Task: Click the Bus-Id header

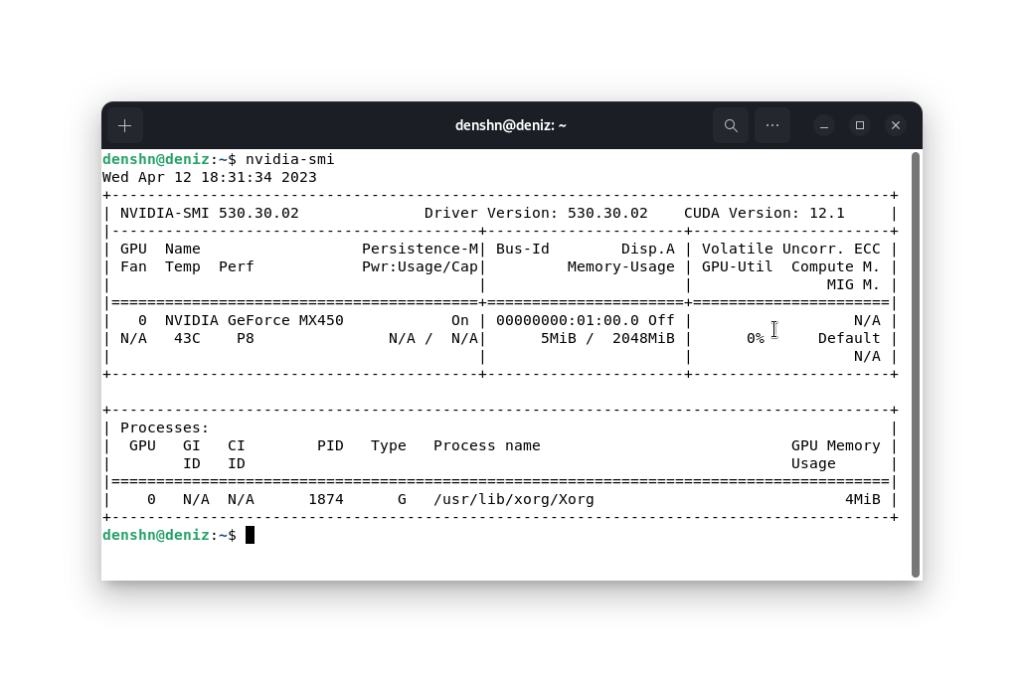Action: coord(522,249)
